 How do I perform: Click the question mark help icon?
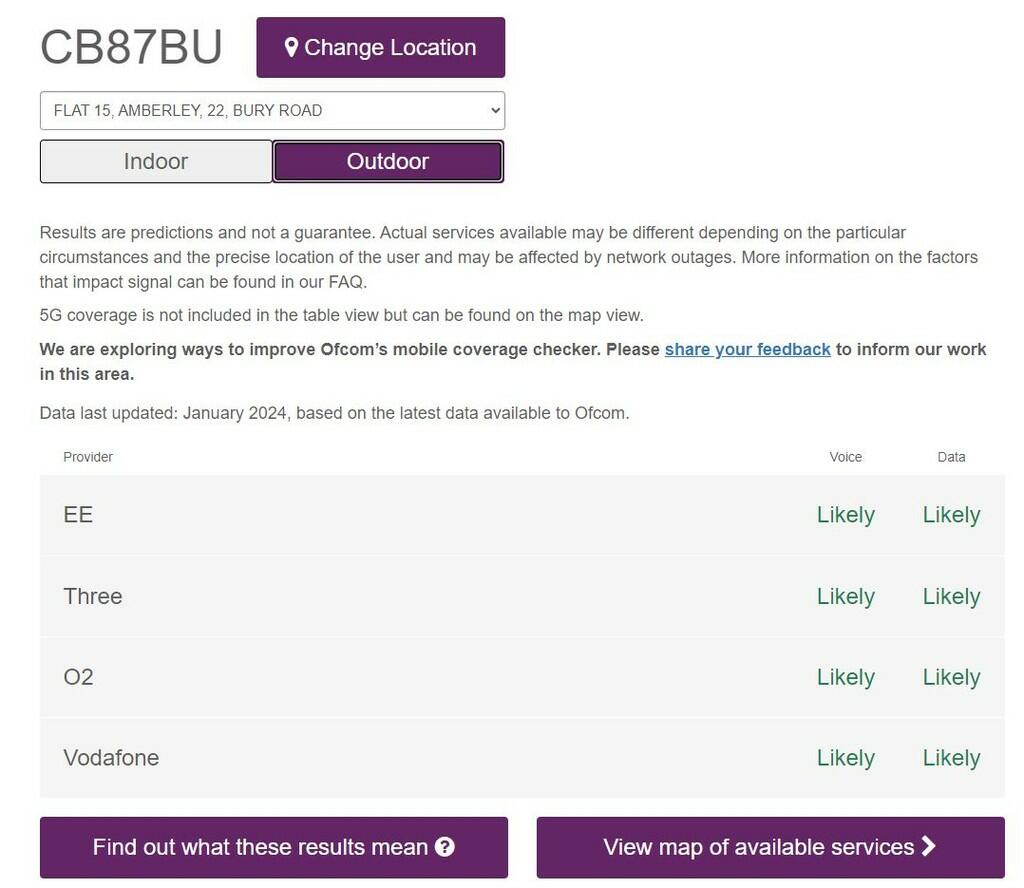(x=445, y=847)
